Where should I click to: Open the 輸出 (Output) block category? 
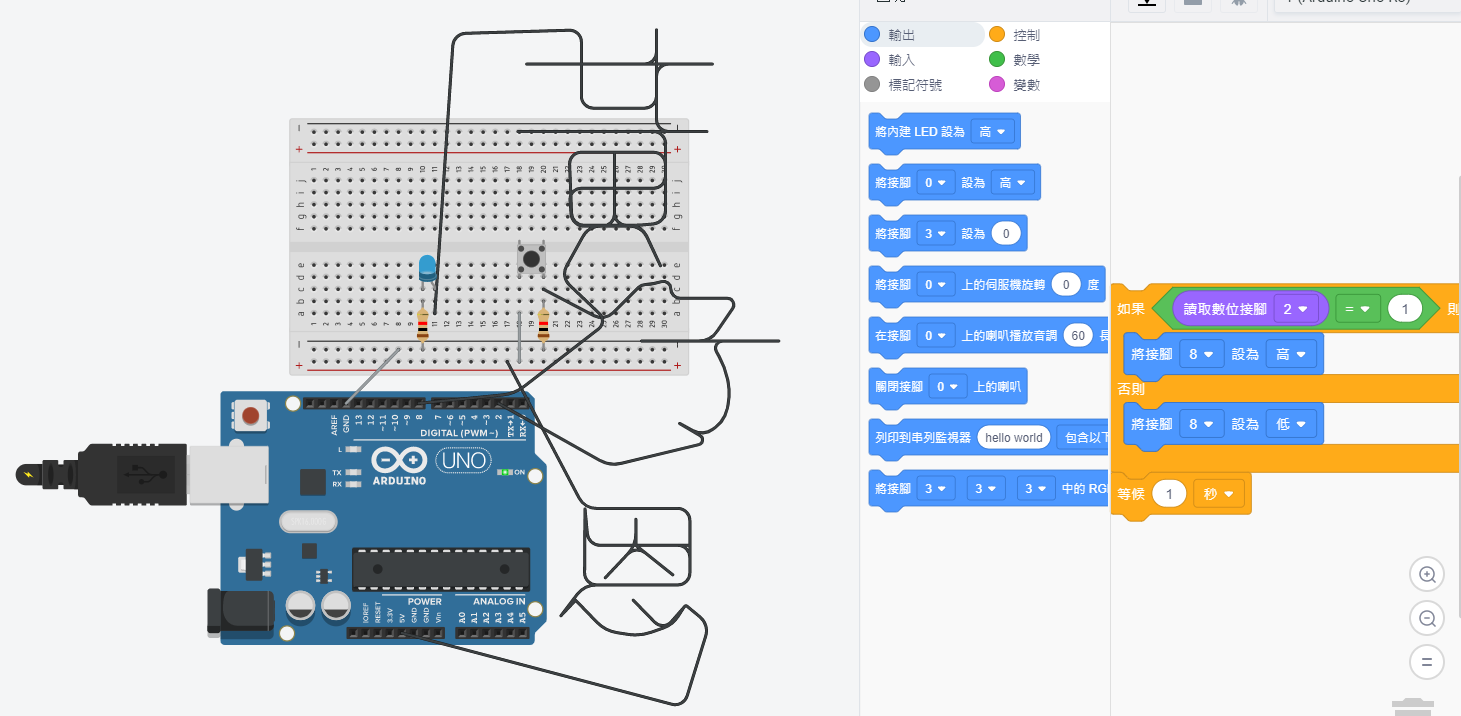coord(901,35)
